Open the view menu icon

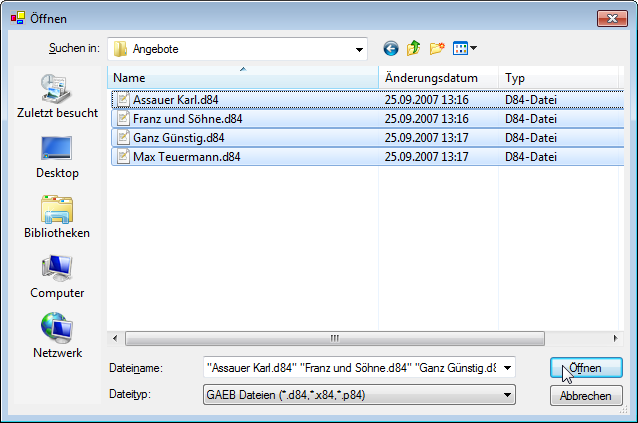tap(465, 48)
